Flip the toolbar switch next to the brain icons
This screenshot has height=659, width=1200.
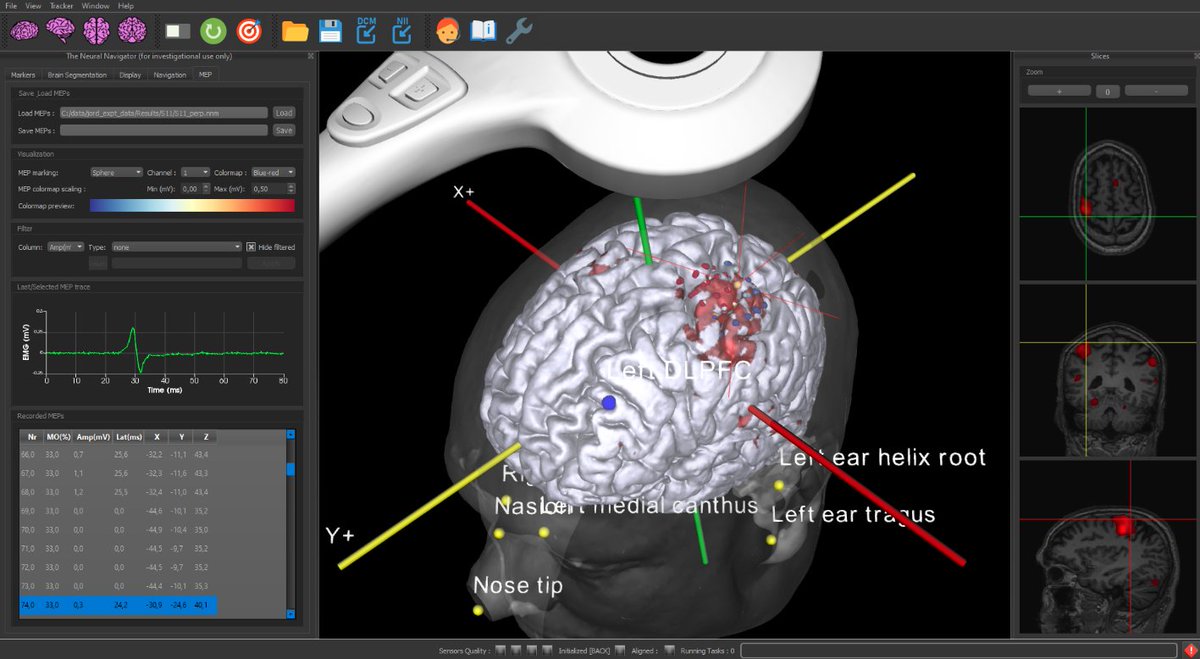pyautogui.click(x=178, y=32)
